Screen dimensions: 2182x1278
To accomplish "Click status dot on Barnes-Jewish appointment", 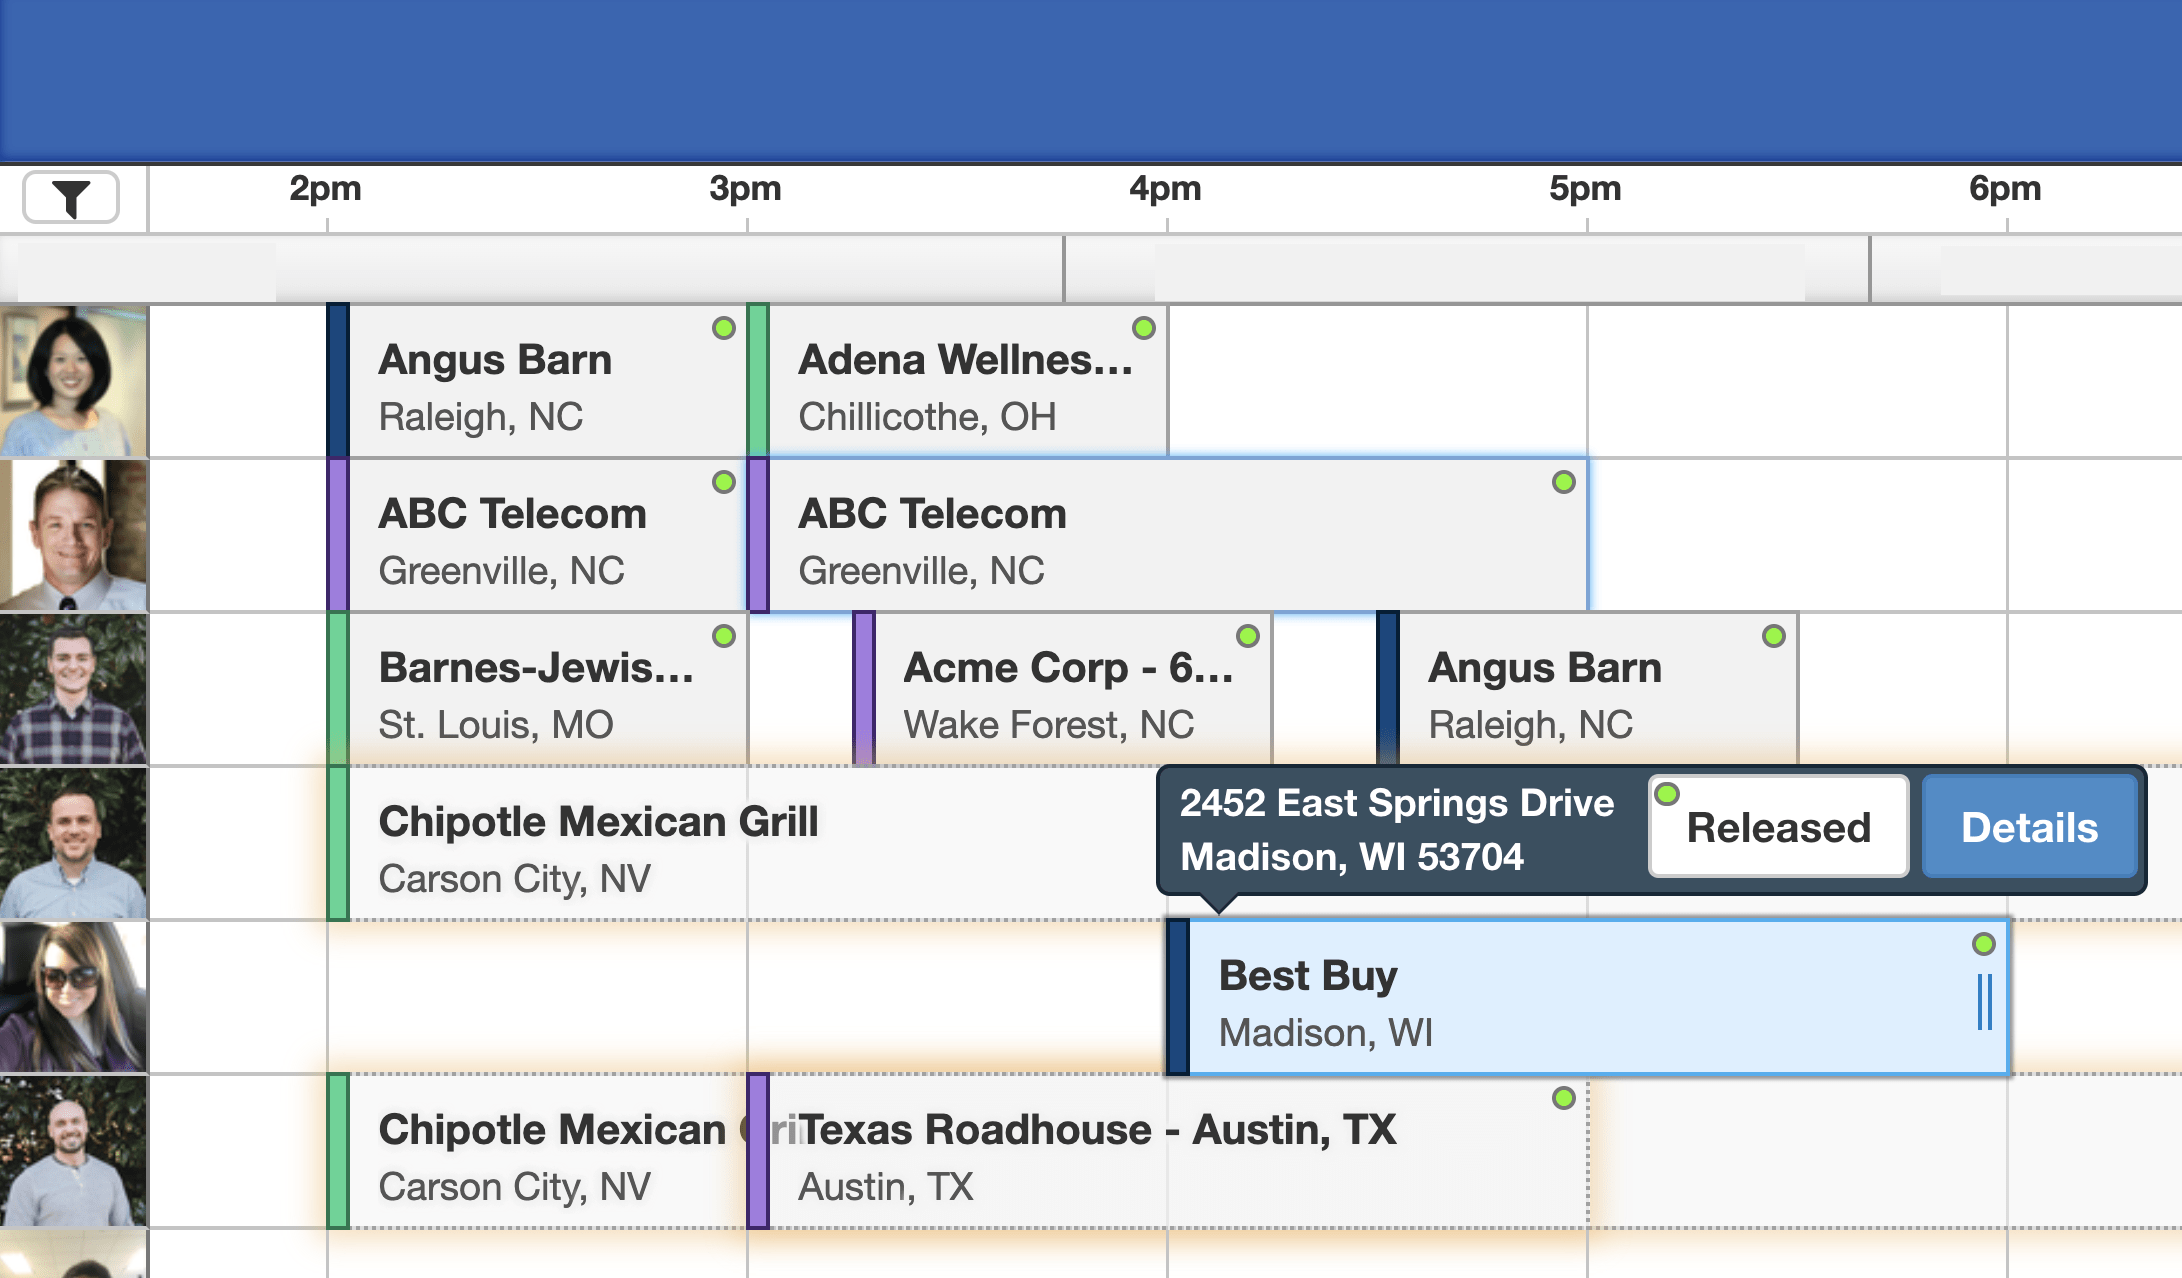I will coord(724,636).
